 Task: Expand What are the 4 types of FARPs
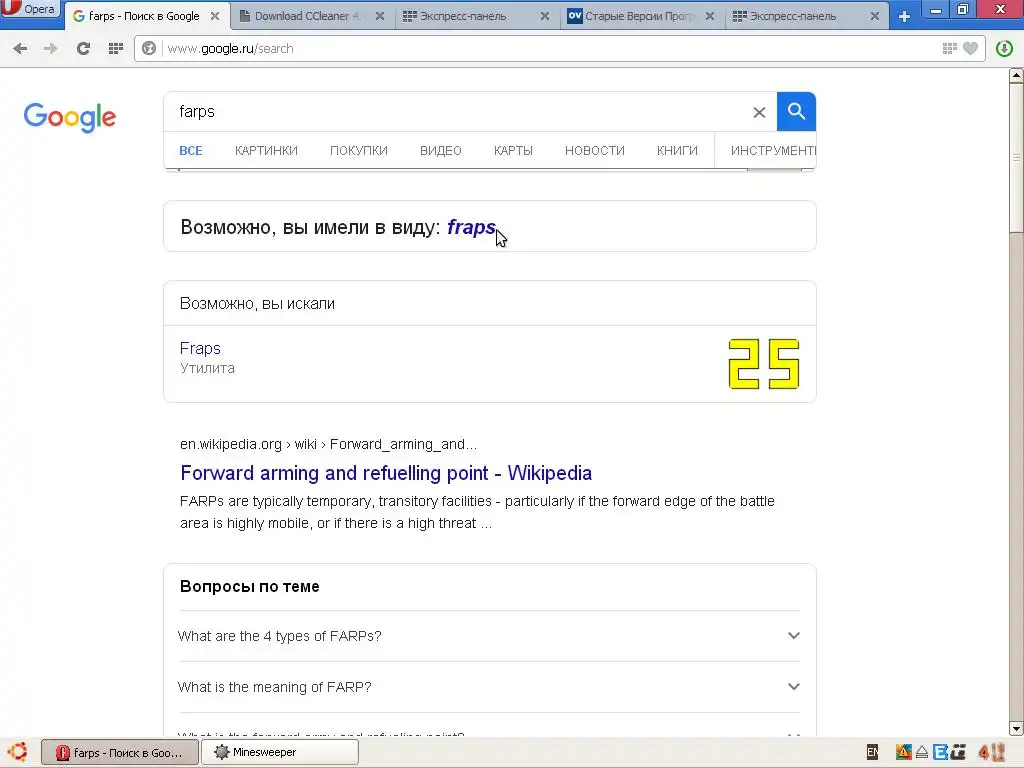coord(489,636)
